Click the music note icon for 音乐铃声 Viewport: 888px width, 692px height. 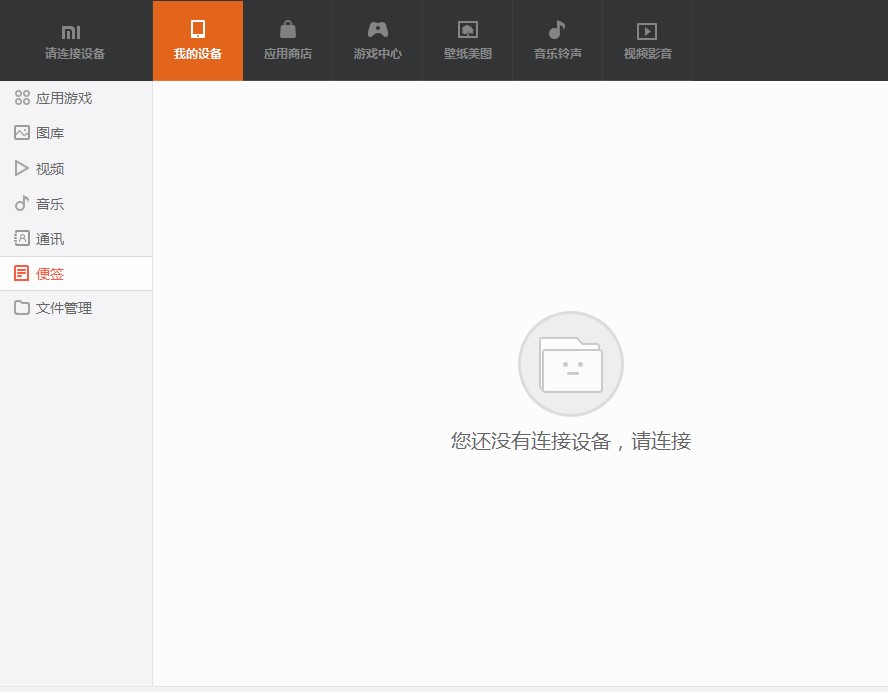pyautogui.click(x=557, y=30)
